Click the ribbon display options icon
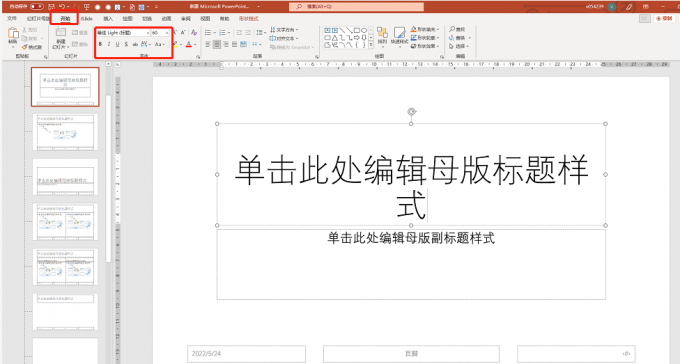 (646, 7)
